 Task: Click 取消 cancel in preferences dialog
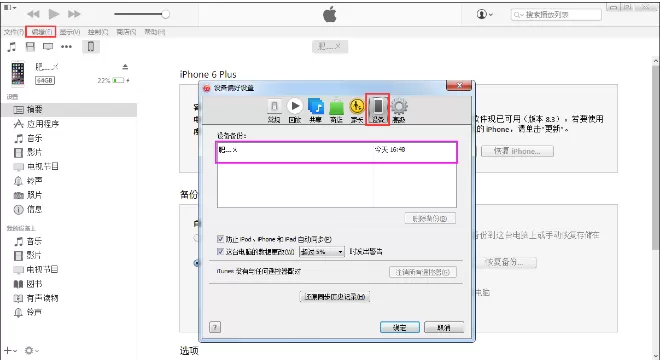(444, 328)
